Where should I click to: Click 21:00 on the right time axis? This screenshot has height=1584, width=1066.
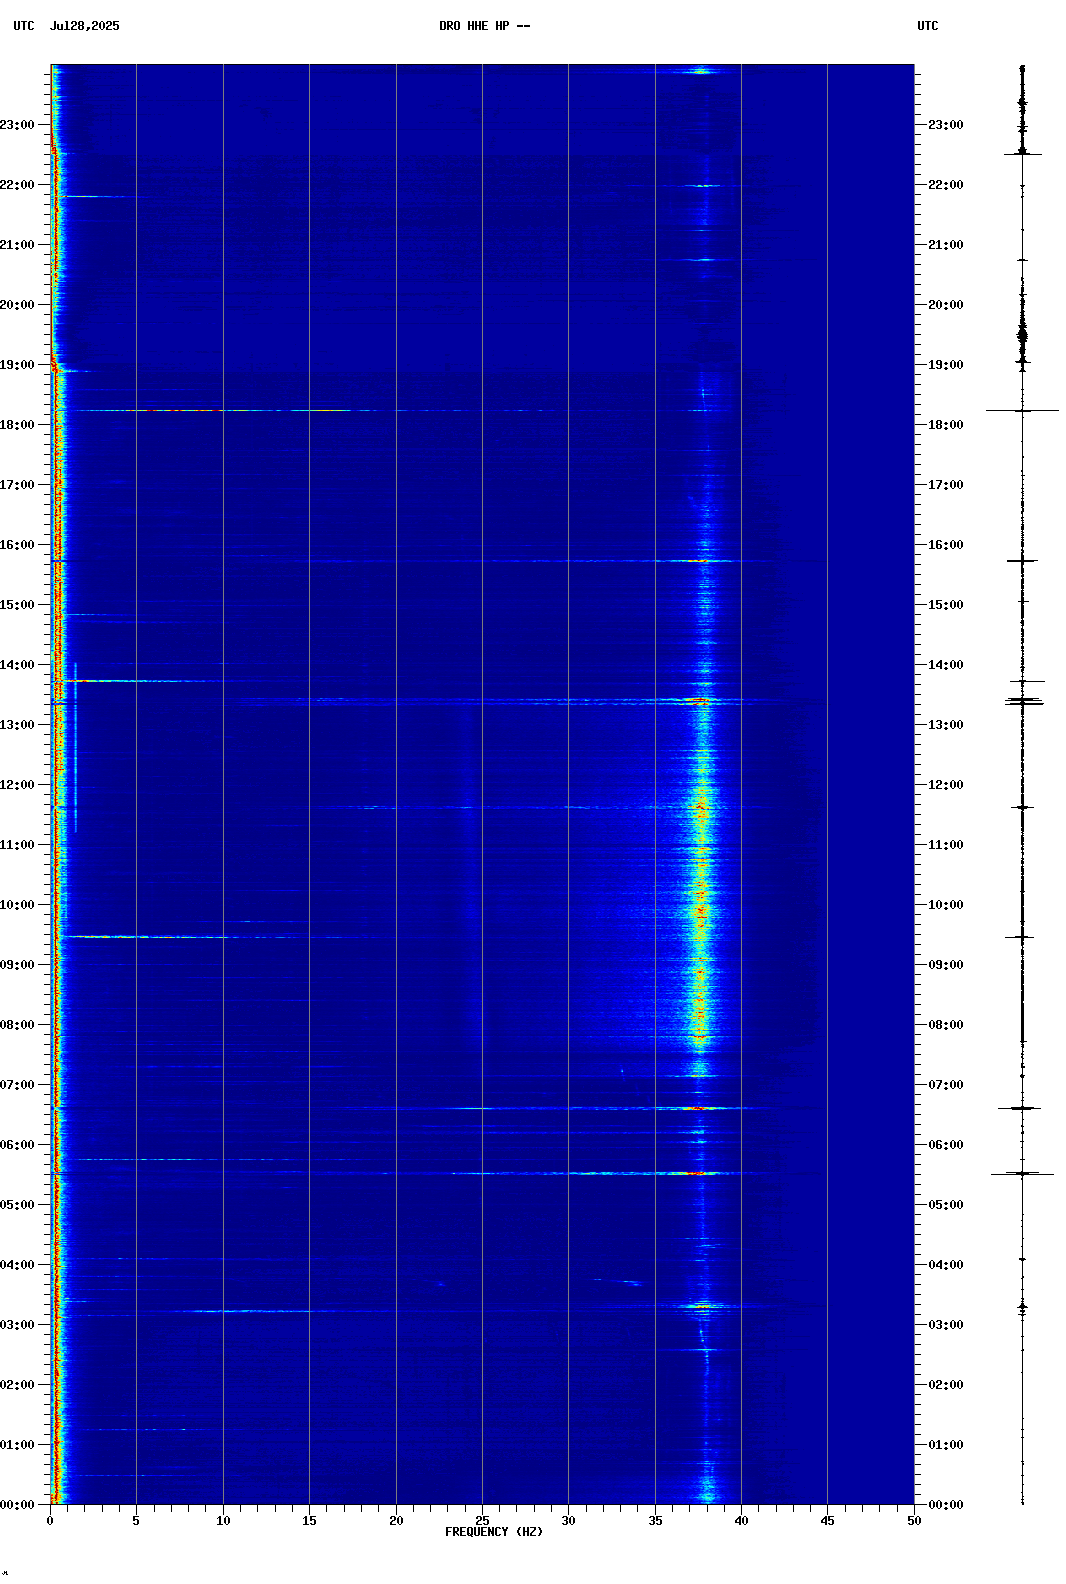[x=946, y=245]
